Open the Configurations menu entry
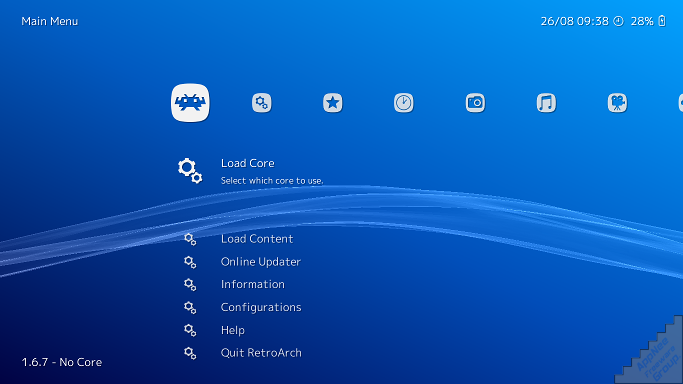The width and height of the screenshot is (683, 384). (261, 307)
